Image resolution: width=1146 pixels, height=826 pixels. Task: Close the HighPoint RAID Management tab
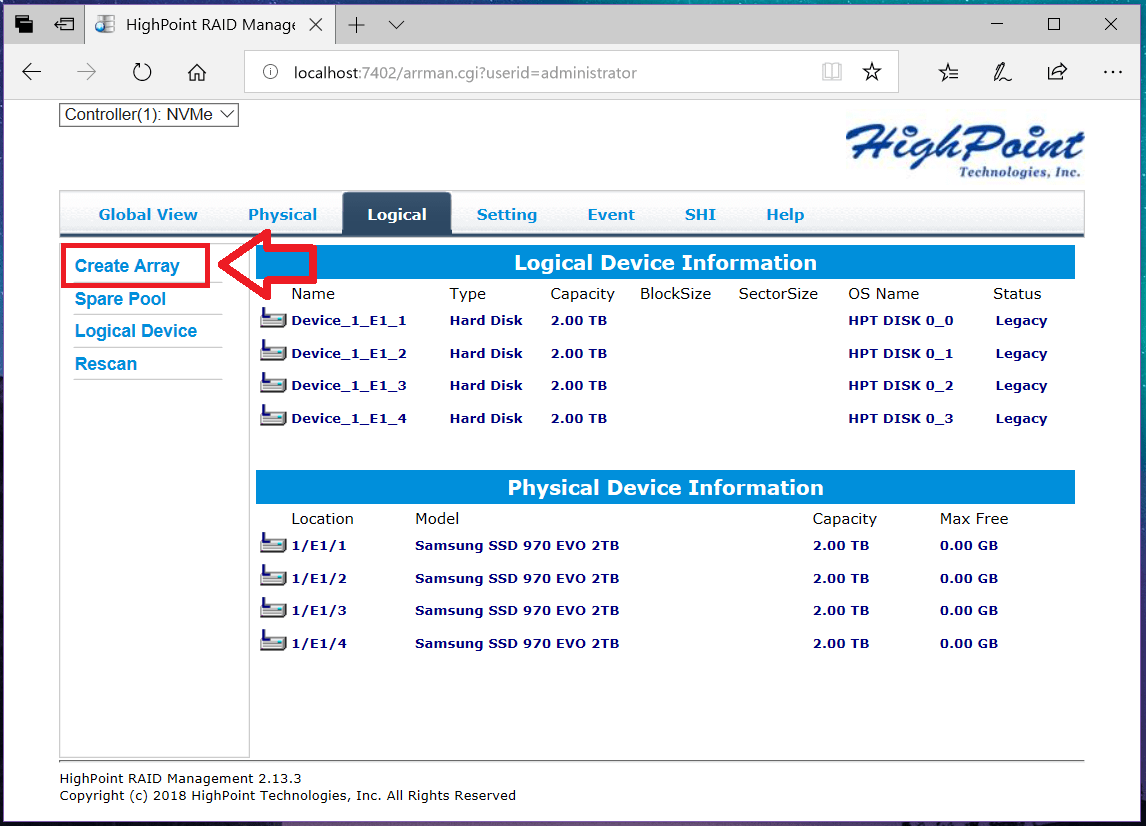tap(316, 25)
